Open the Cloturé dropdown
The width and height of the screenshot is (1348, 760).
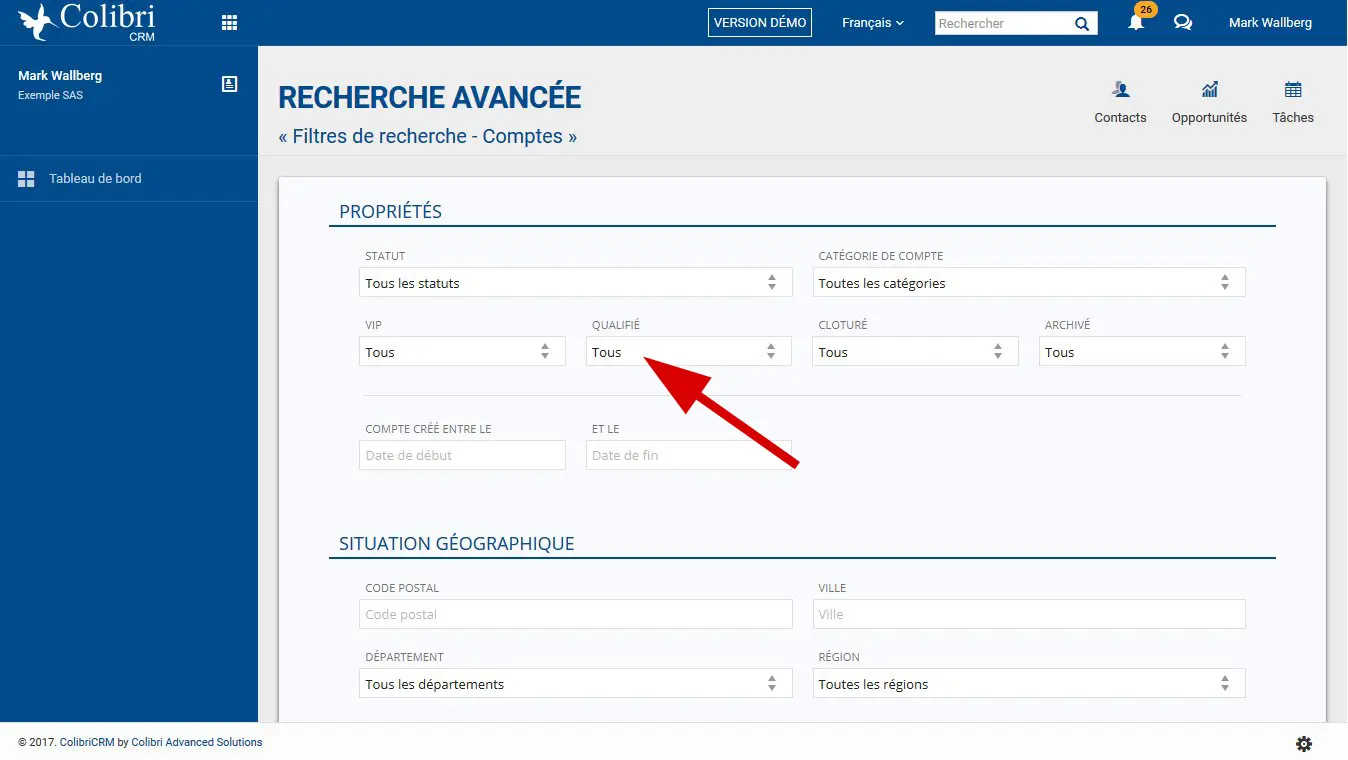coord(915,352)
